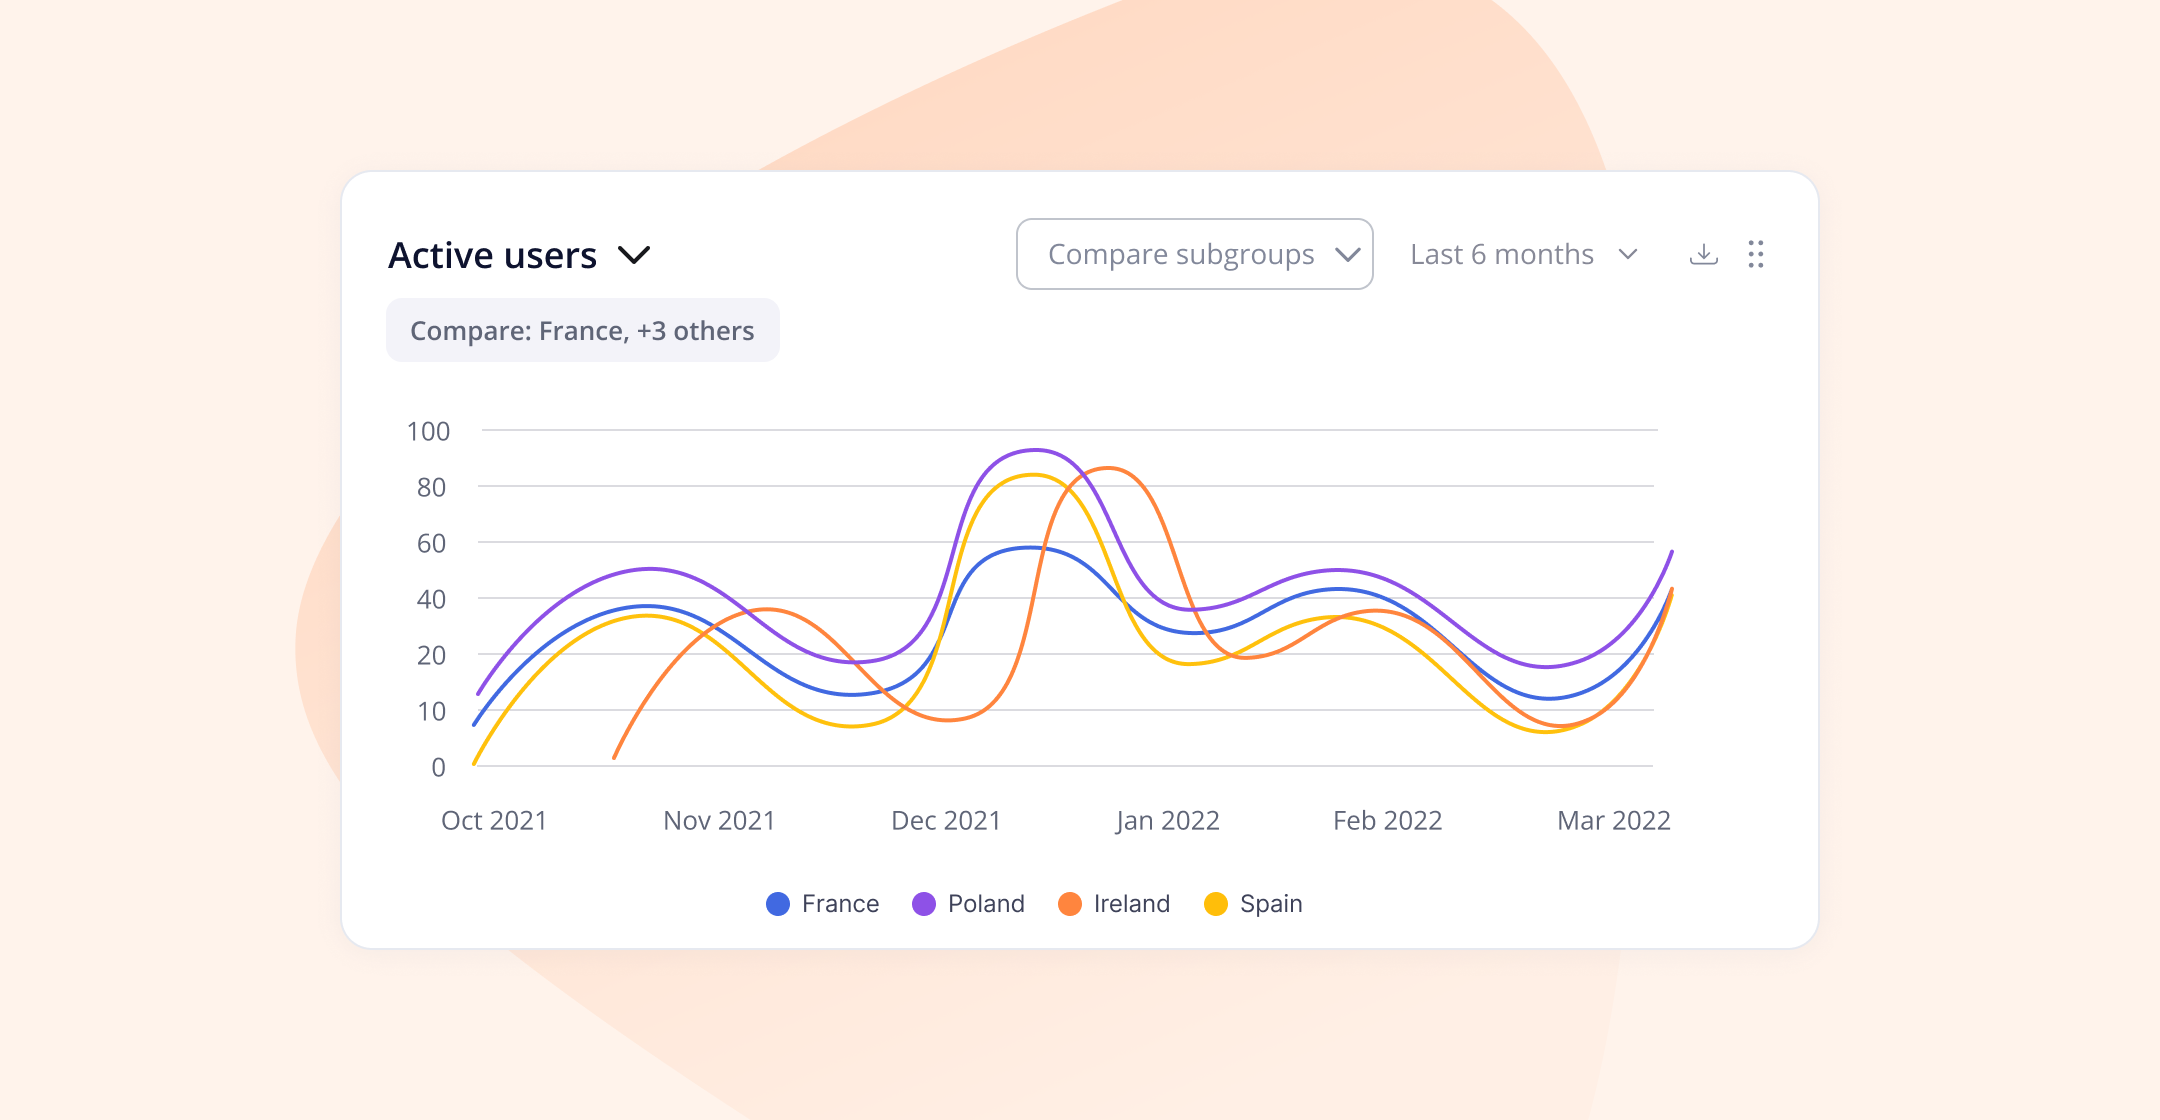The image size is (2160, 1120).
Task: Open the Compare subgroups dropdown
Action: 1194,254
